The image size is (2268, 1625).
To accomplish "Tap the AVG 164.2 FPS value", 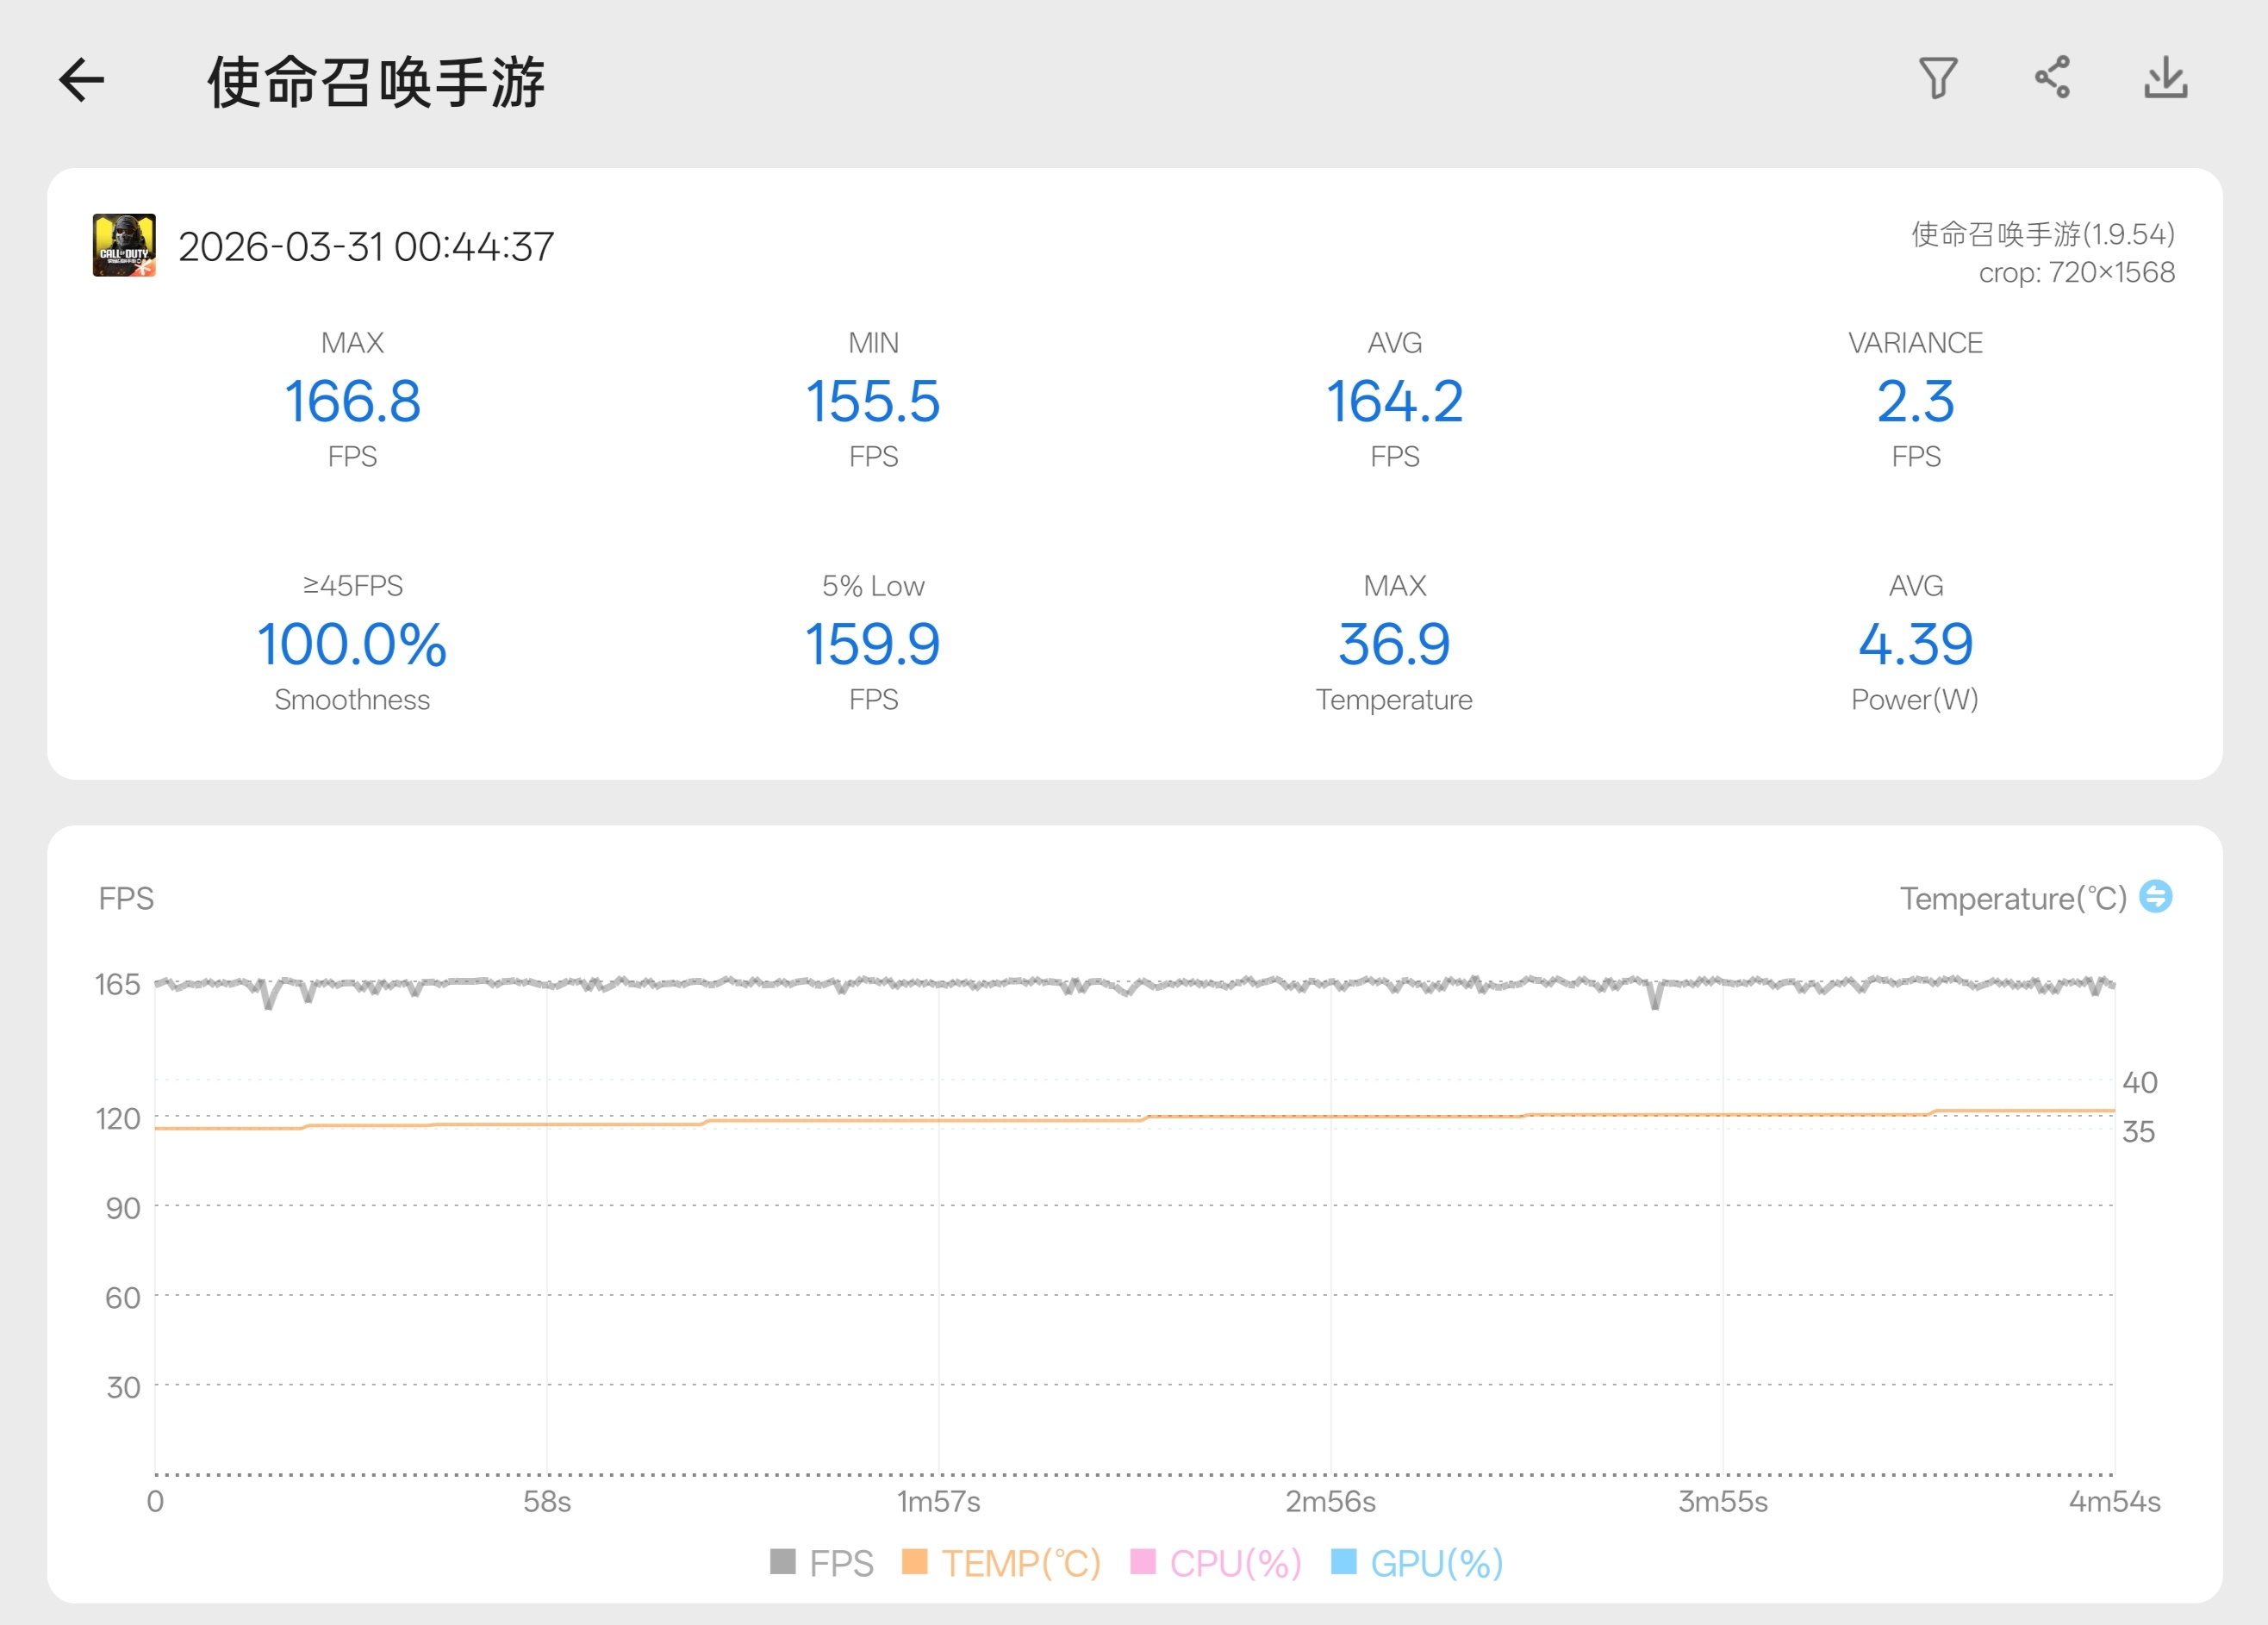I will pyautogui.click(x=1394, y=401).
